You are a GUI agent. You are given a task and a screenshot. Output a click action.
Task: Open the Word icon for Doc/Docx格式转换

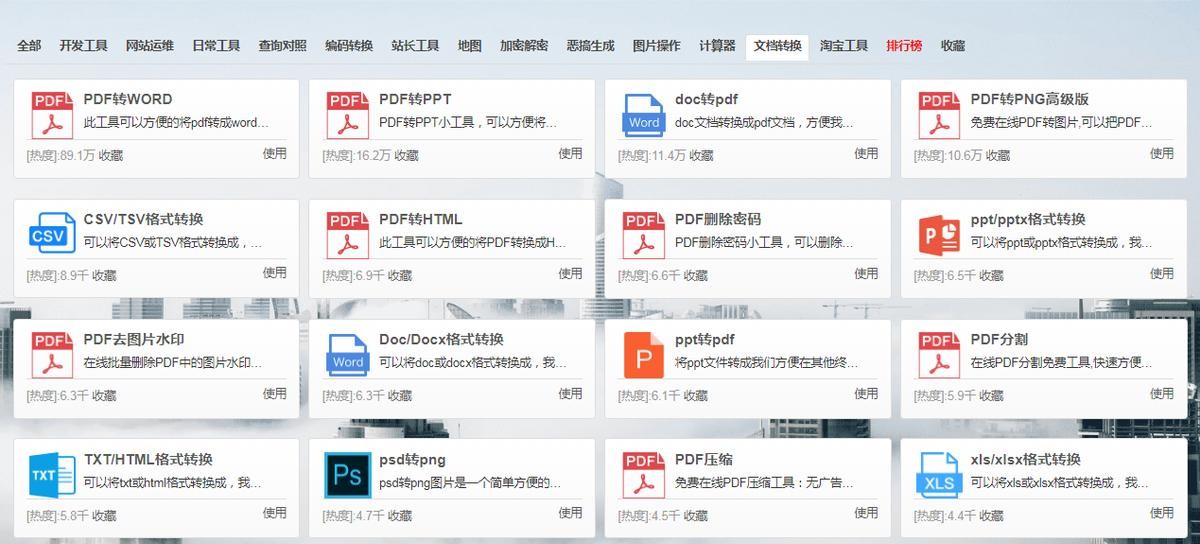click(x=348, y=355)
